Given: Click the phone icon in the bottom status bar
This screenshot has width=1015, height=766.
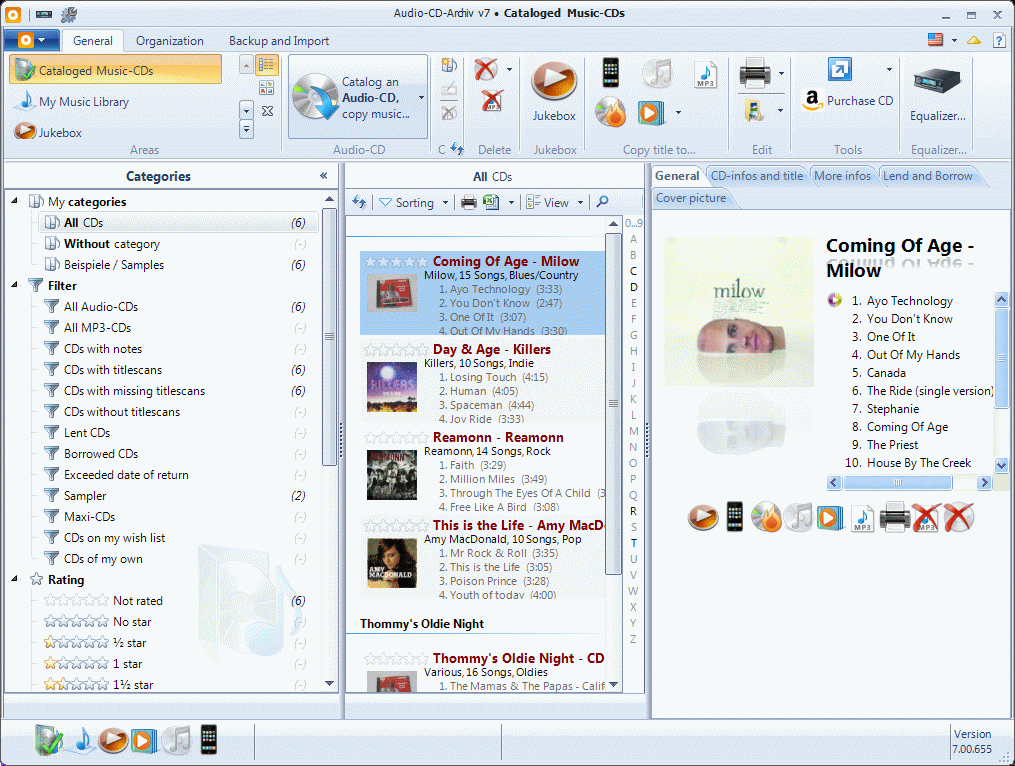Looking at the screenshot, I should tap(208, 739).
